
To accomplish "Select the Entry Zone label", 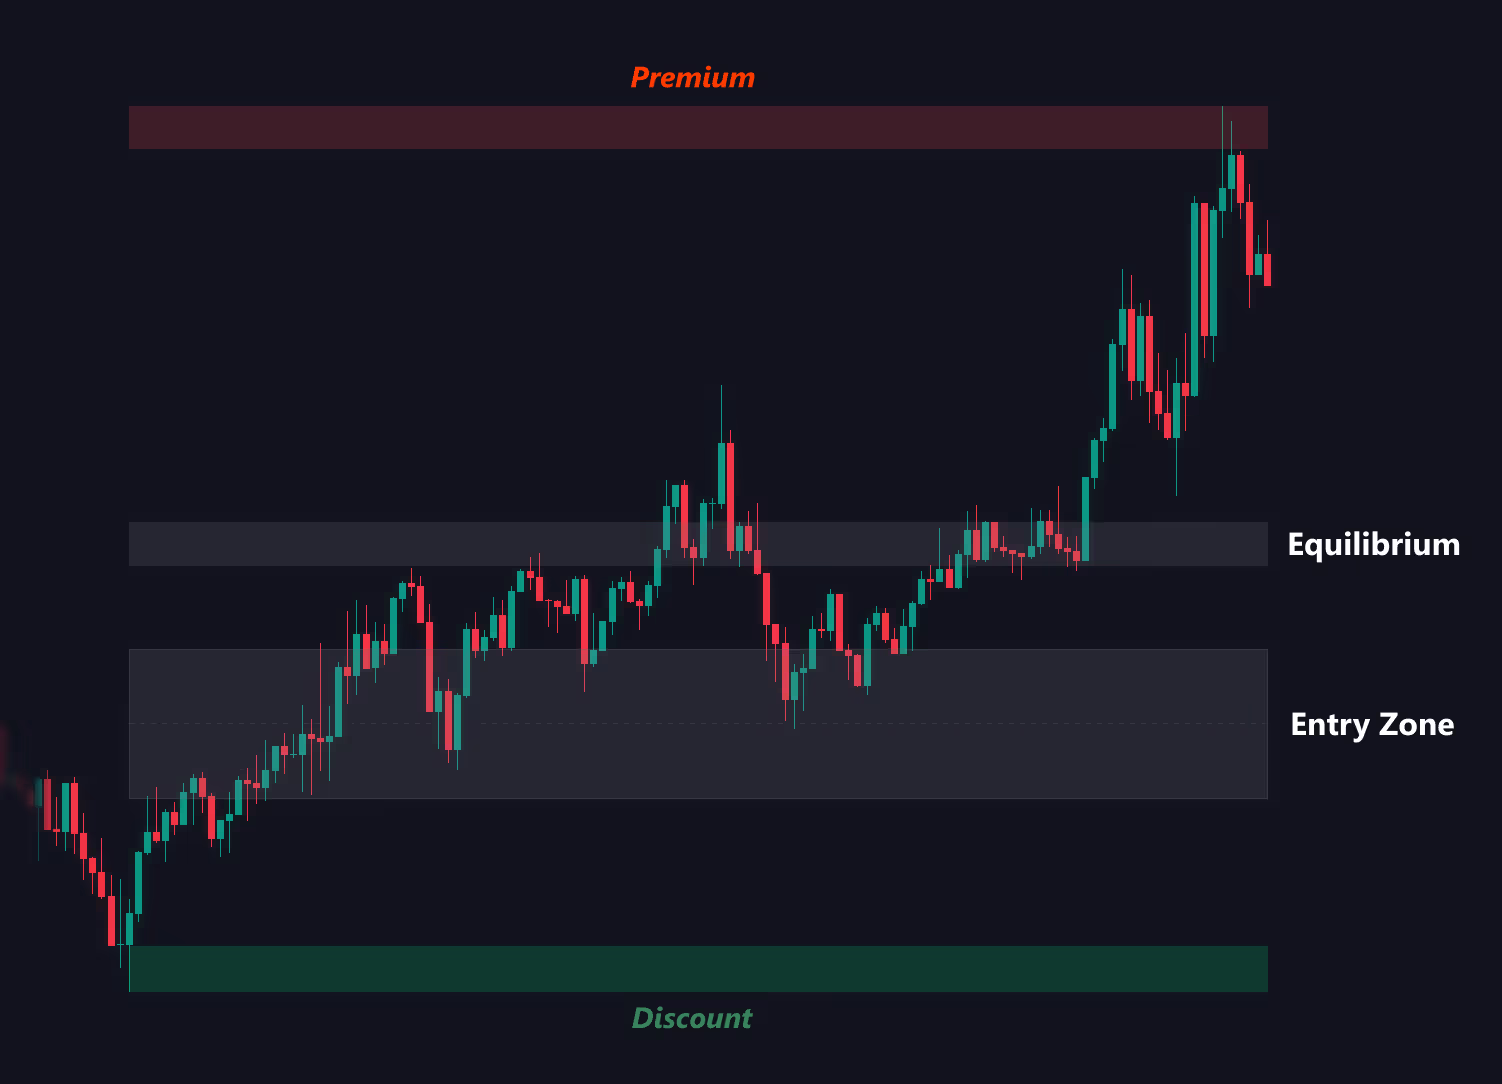I will coord(1372,725).
